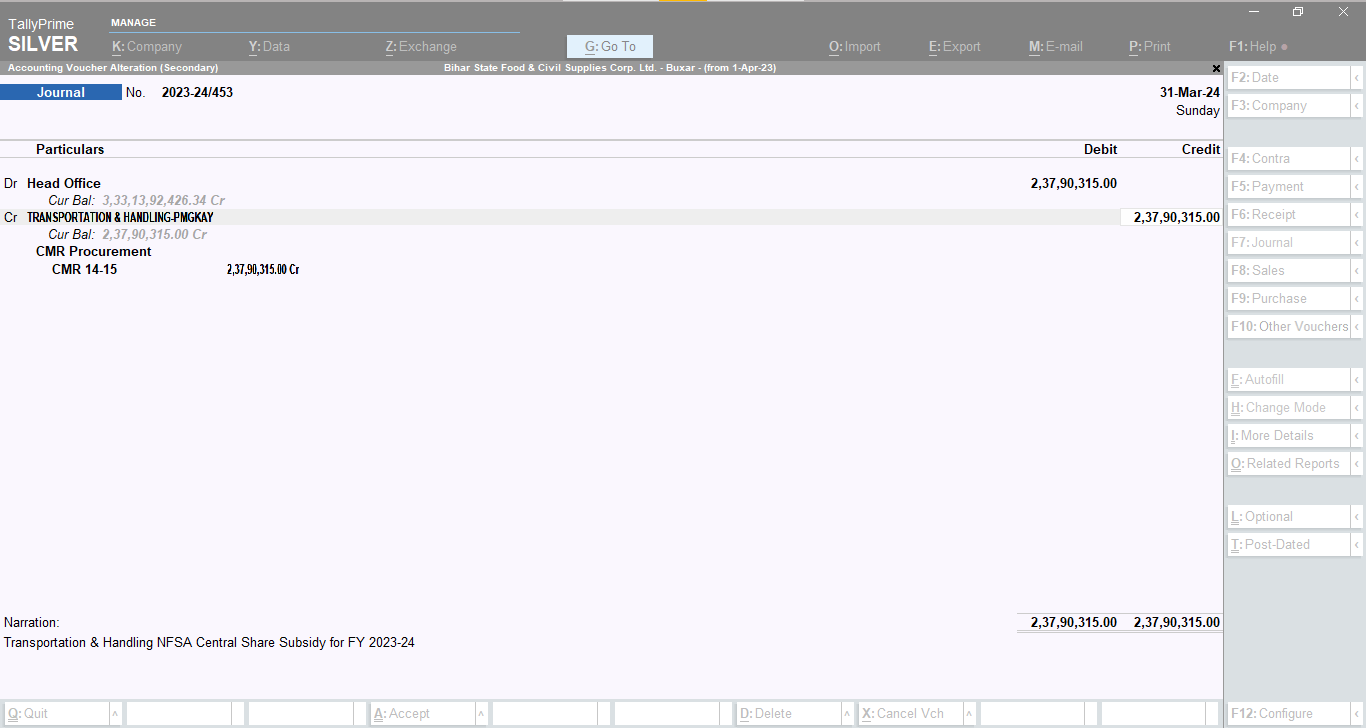The image size is (1366, 728).
Task: Select the TRANSPORTATION & HANDLING-PMGKAY ledger row
Action: click(610, 217)
